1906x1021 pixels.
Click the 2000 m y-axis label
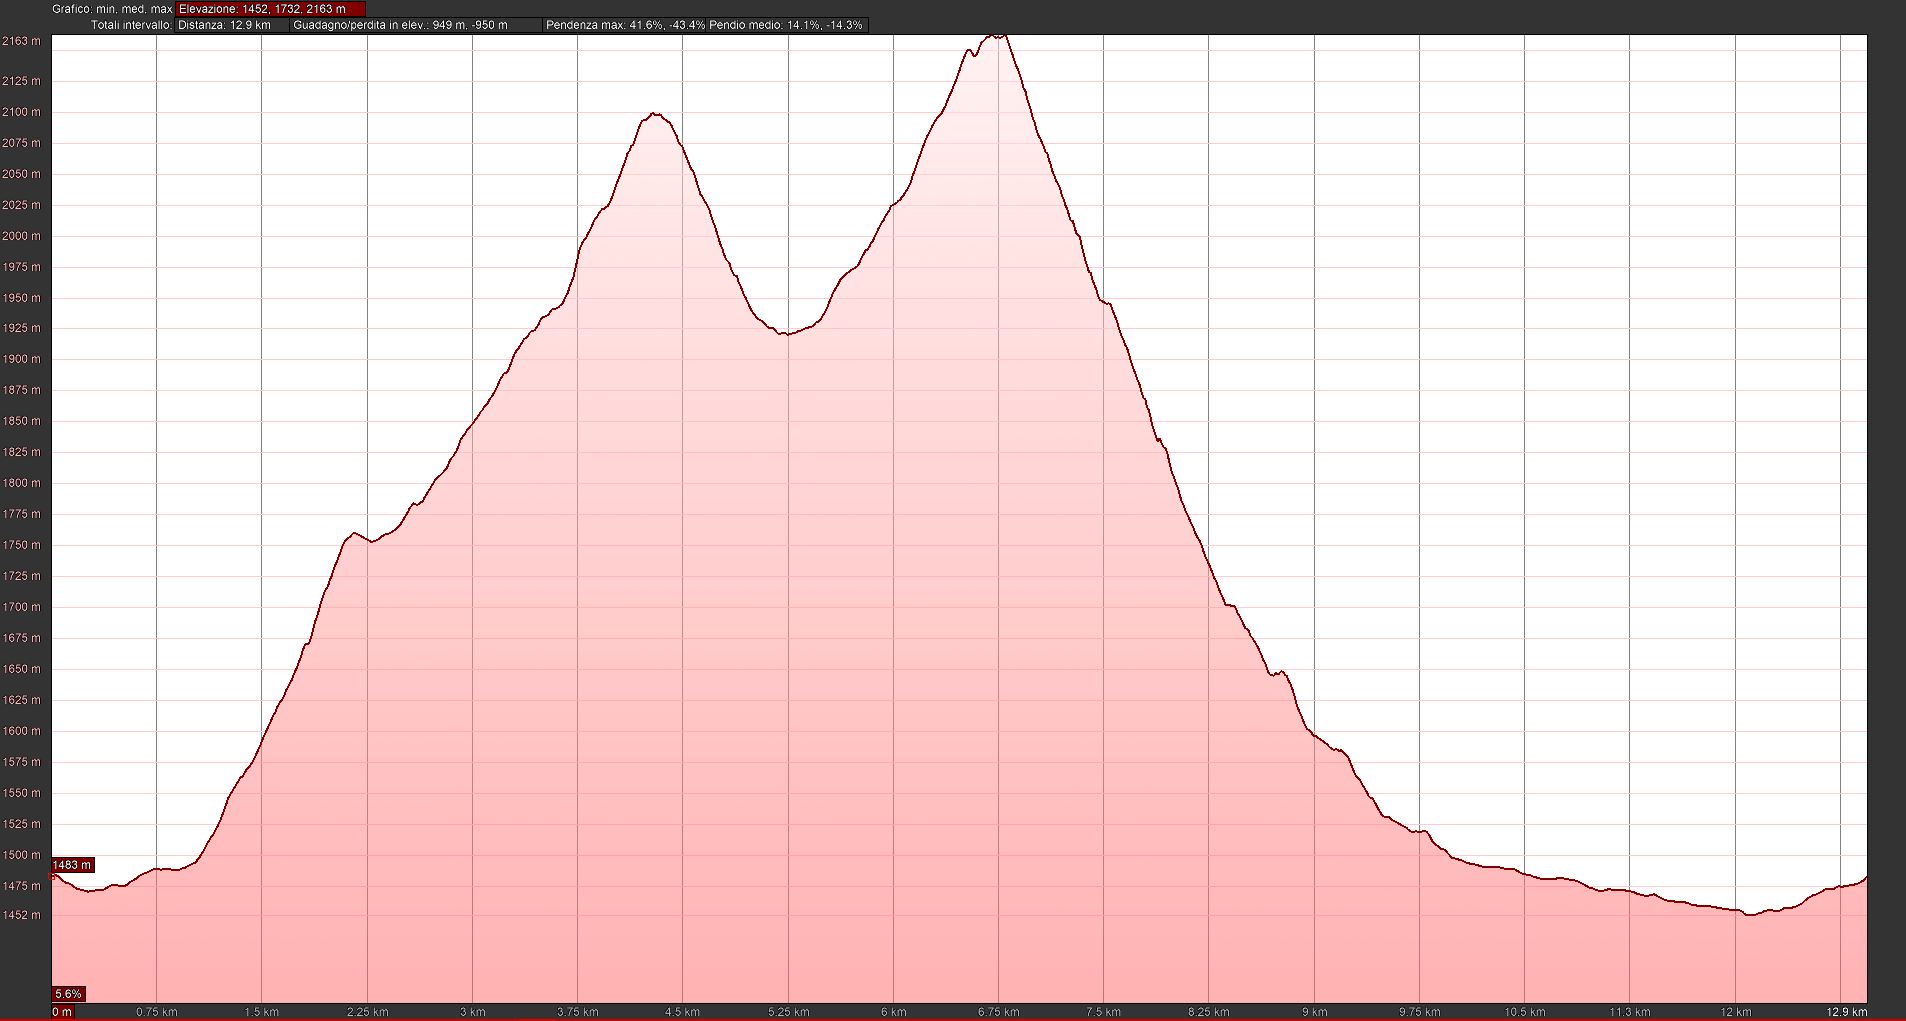coord(21,236)
